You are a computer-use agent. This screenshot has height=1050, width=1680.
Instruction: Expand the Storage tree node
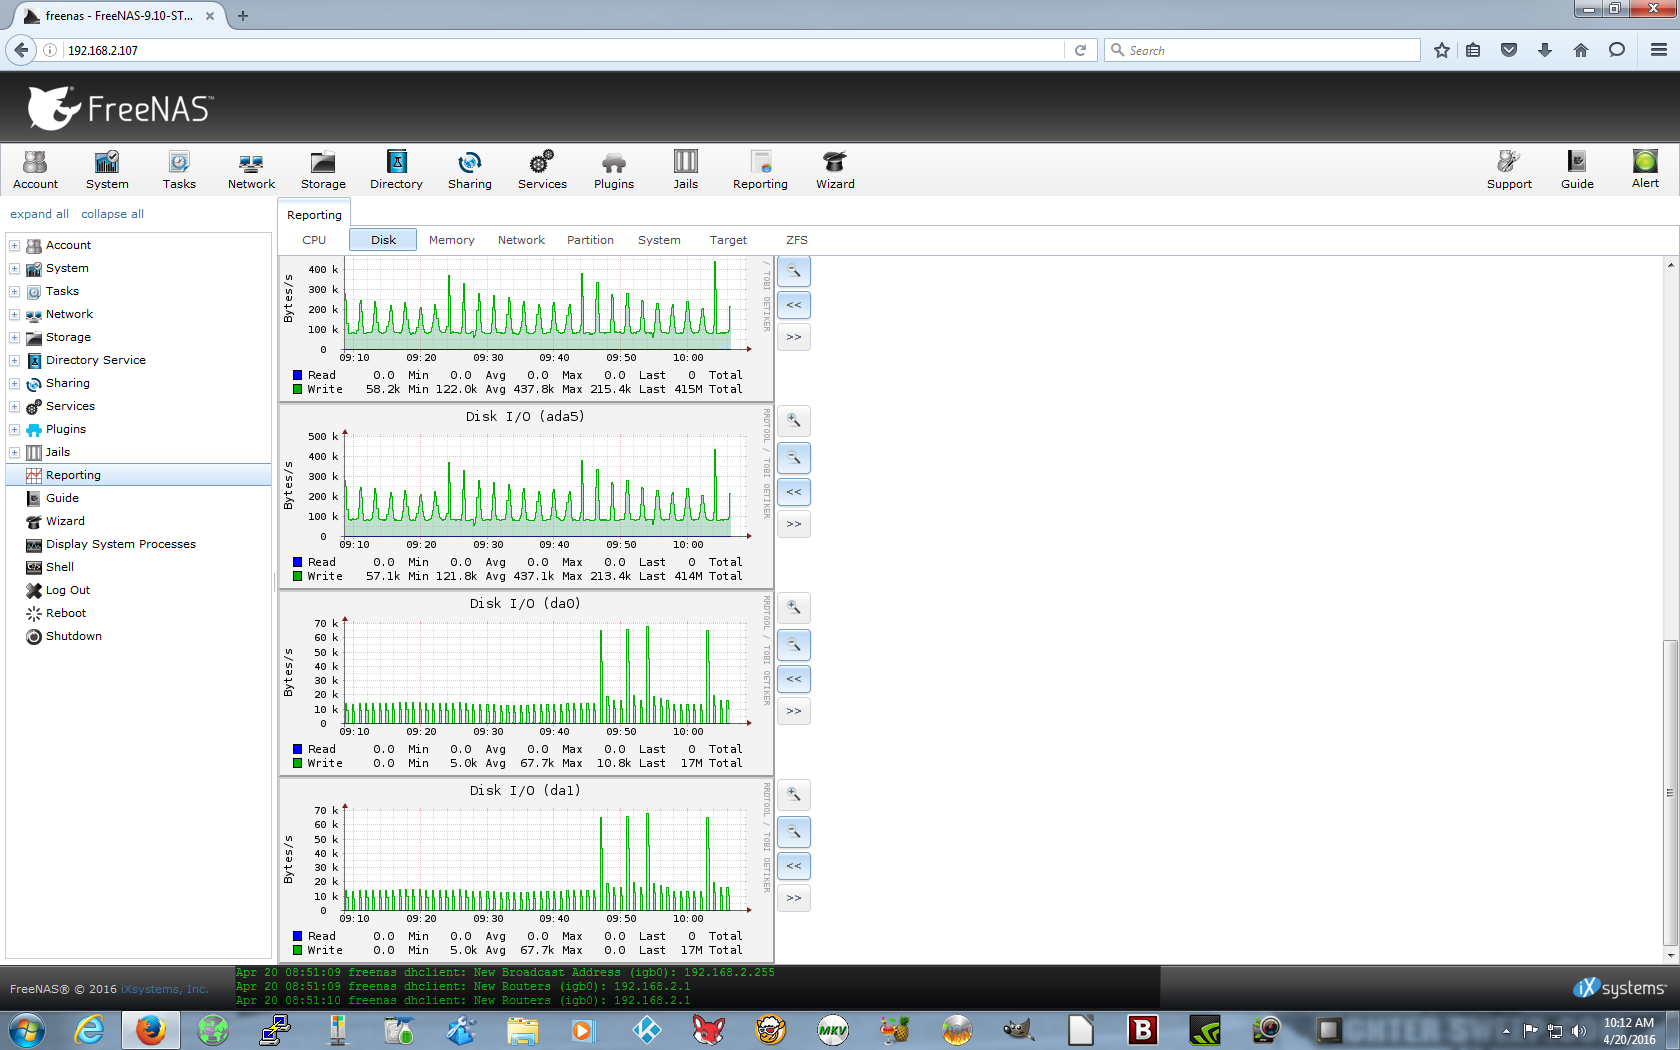(x=15, y=338)
